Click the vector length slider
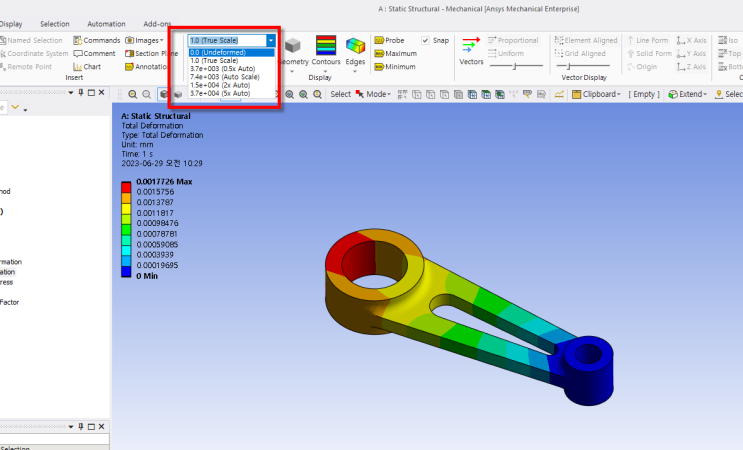The height and width of the screenshot is (450, 743). (x=516, y=66)
